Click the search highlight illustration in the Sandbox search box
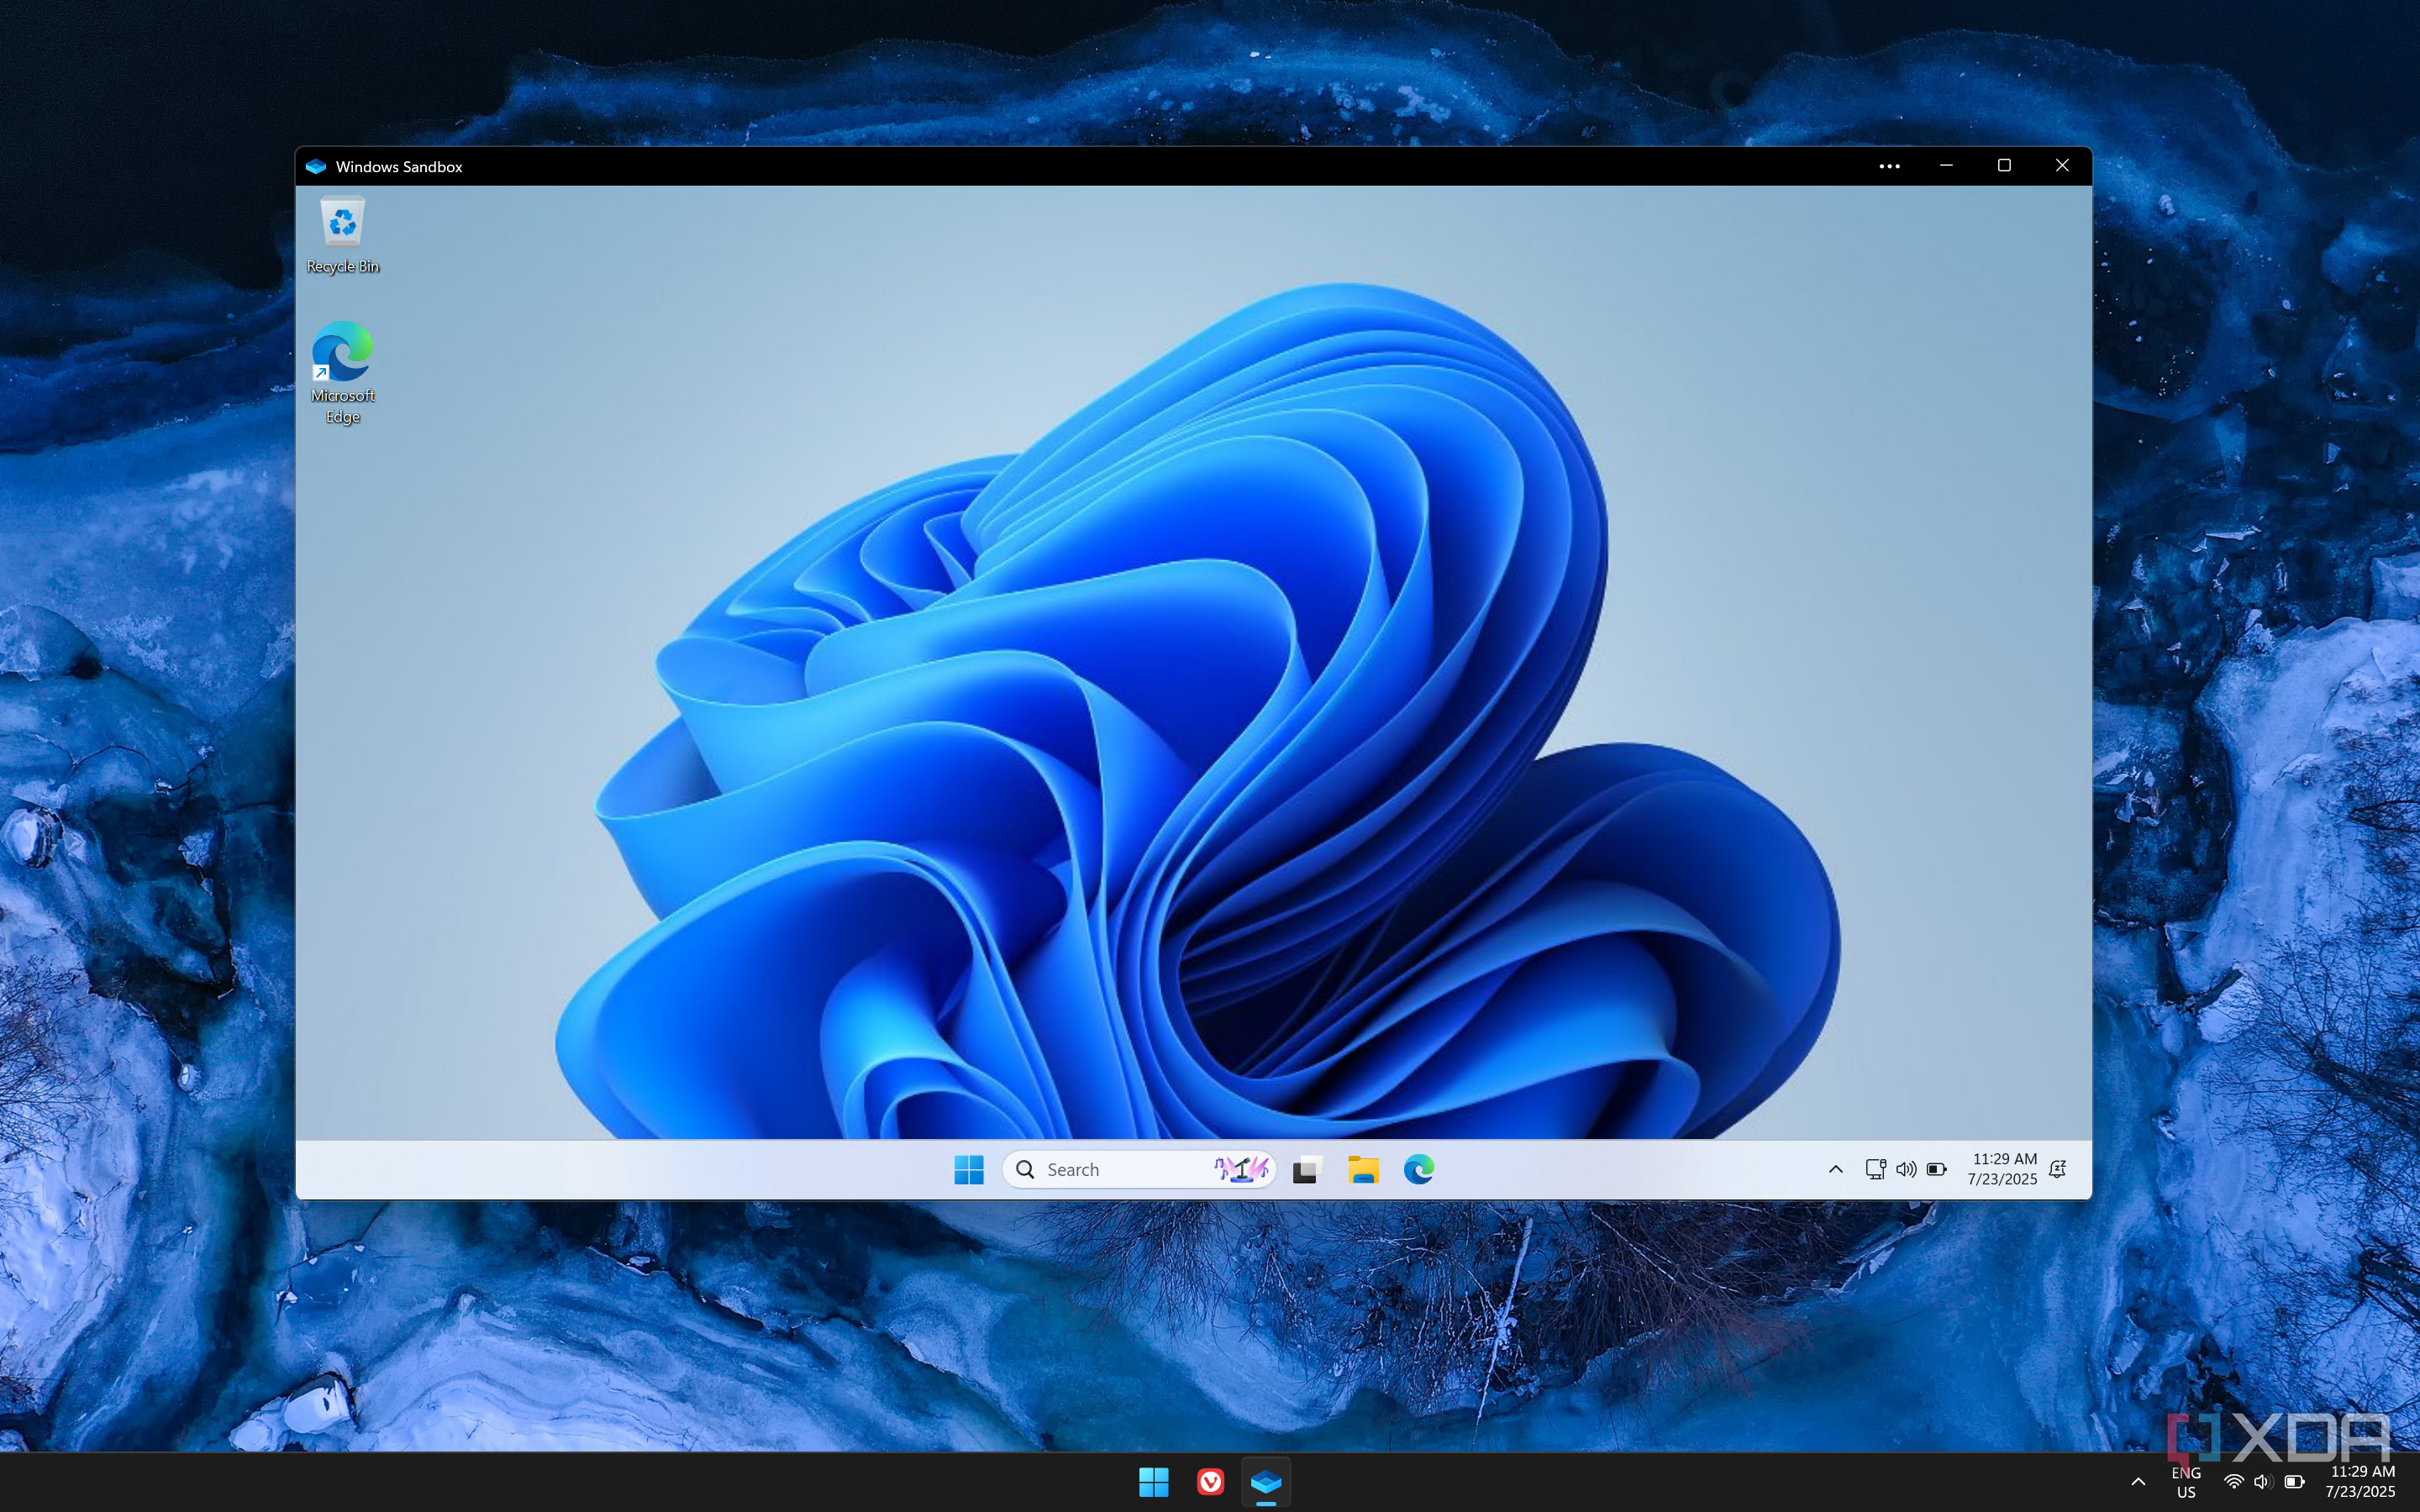Viewport: 2420px width, 1512px height. (1241, 1169)
